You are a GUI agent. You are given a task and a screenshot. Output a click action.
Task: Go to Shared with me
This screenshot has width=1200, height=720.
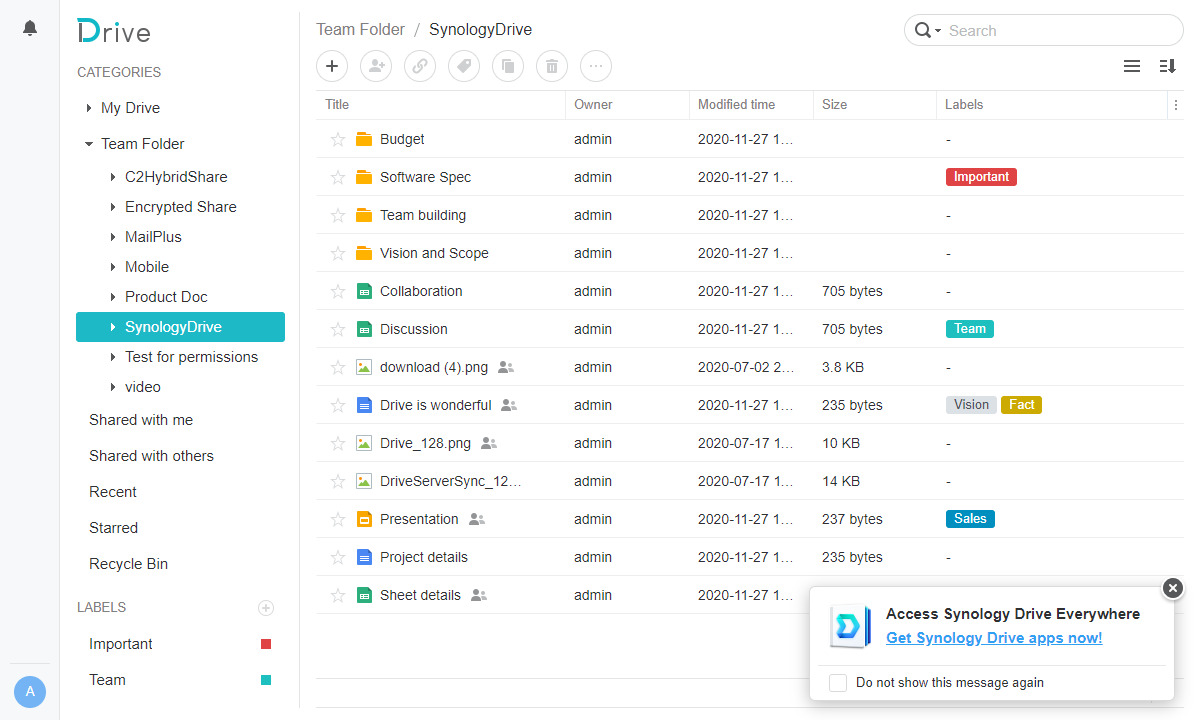click(x=141, y=420)
